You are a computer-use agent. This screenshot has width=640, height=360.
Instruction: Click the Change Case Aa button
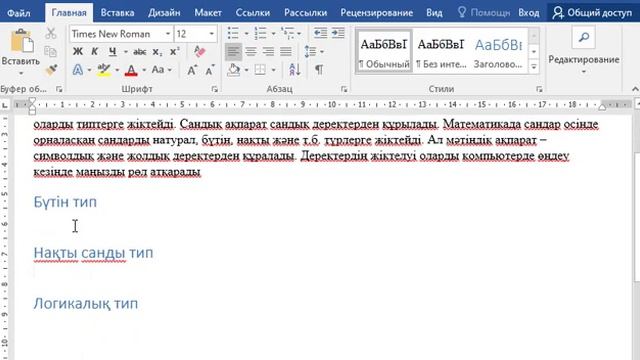tap(158, 70)
